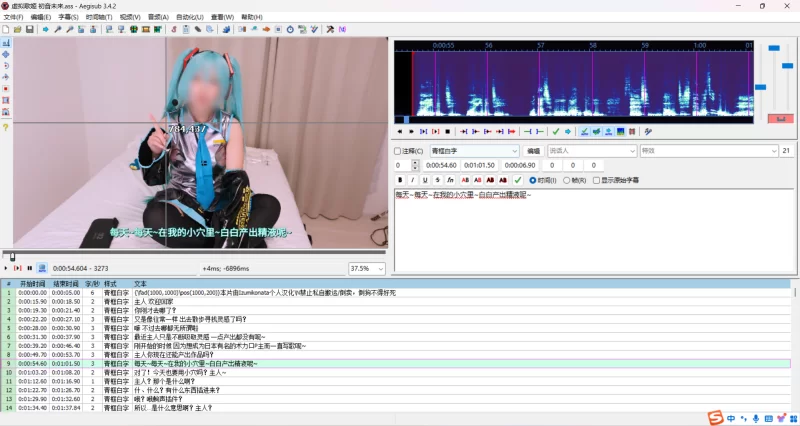This screenshot has width=800, height=426.
Task: Open Shift Times clock icon
Action: click(x=290, y=30)
